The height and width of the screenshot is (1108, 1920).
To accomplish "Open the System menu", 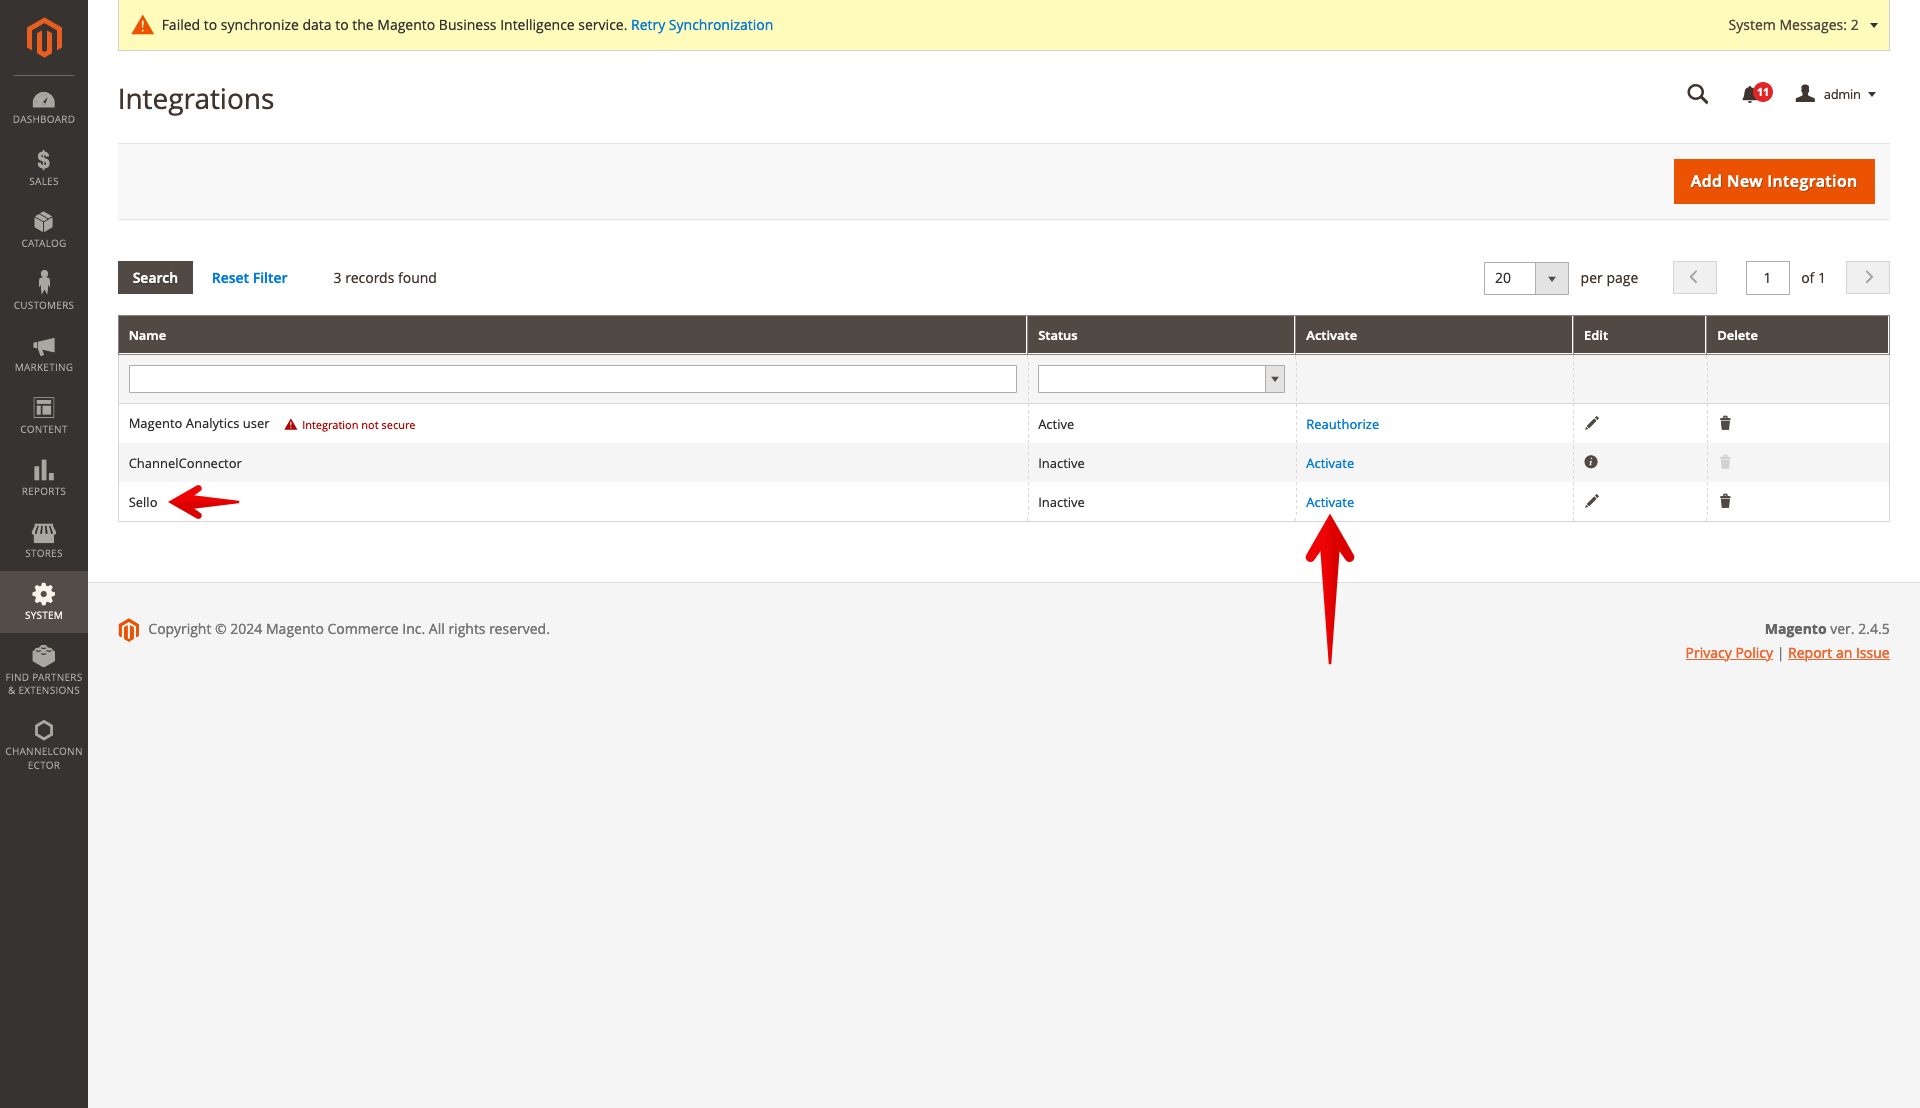I will click(x=44, y=603).
